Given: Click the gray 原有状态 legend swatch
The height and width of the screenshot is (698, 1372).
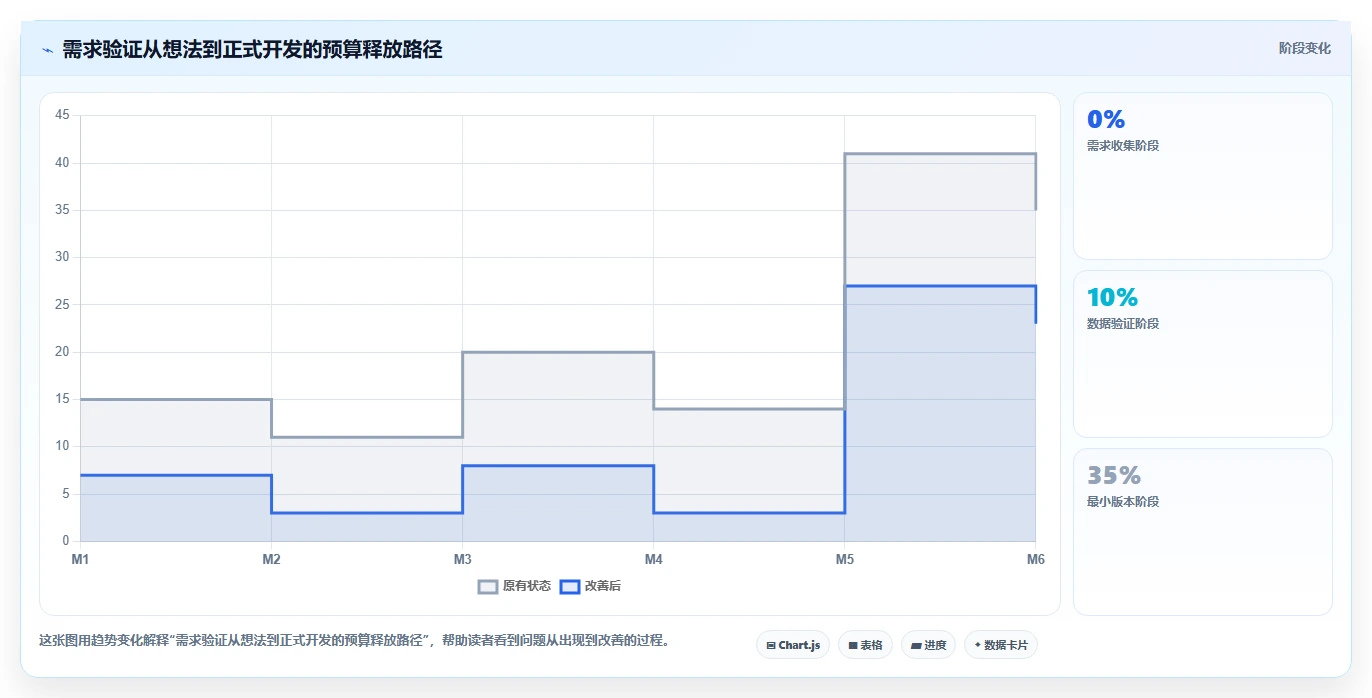Looking at the screenshot, I should pyautogui.click(x=488, y=586).
